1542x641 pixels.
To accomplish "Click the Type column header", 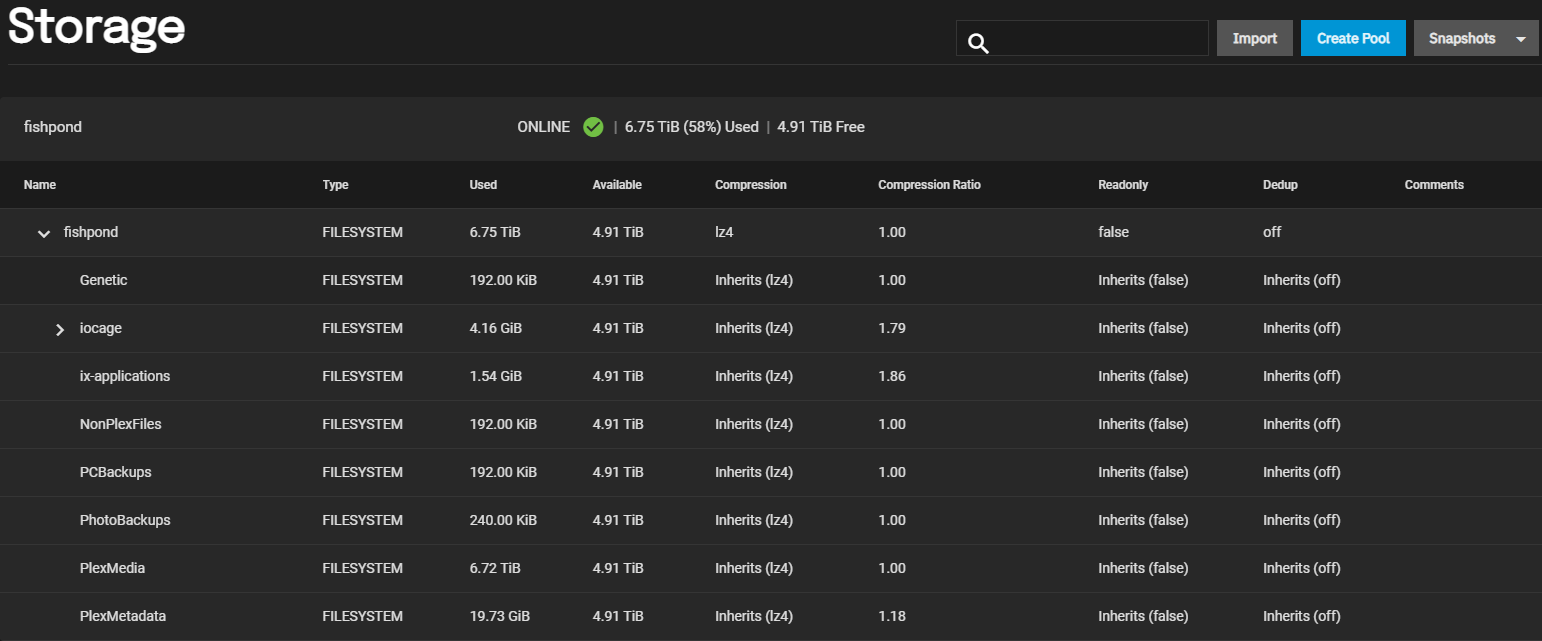I will (x=336, y=185).
